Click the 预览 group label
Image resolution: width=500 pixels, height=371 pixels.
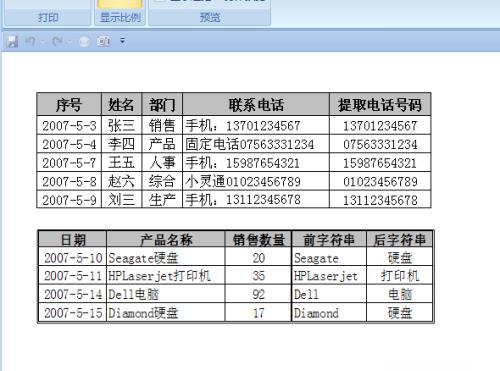point(210,17)
